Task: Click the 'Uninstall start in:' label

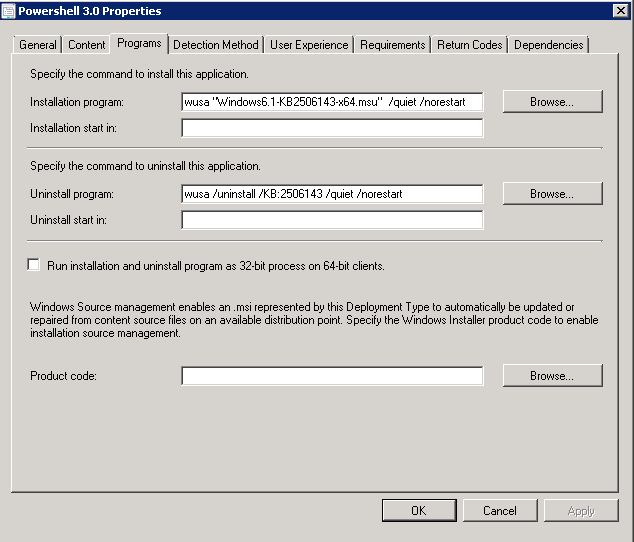Action: pos(68,220)
